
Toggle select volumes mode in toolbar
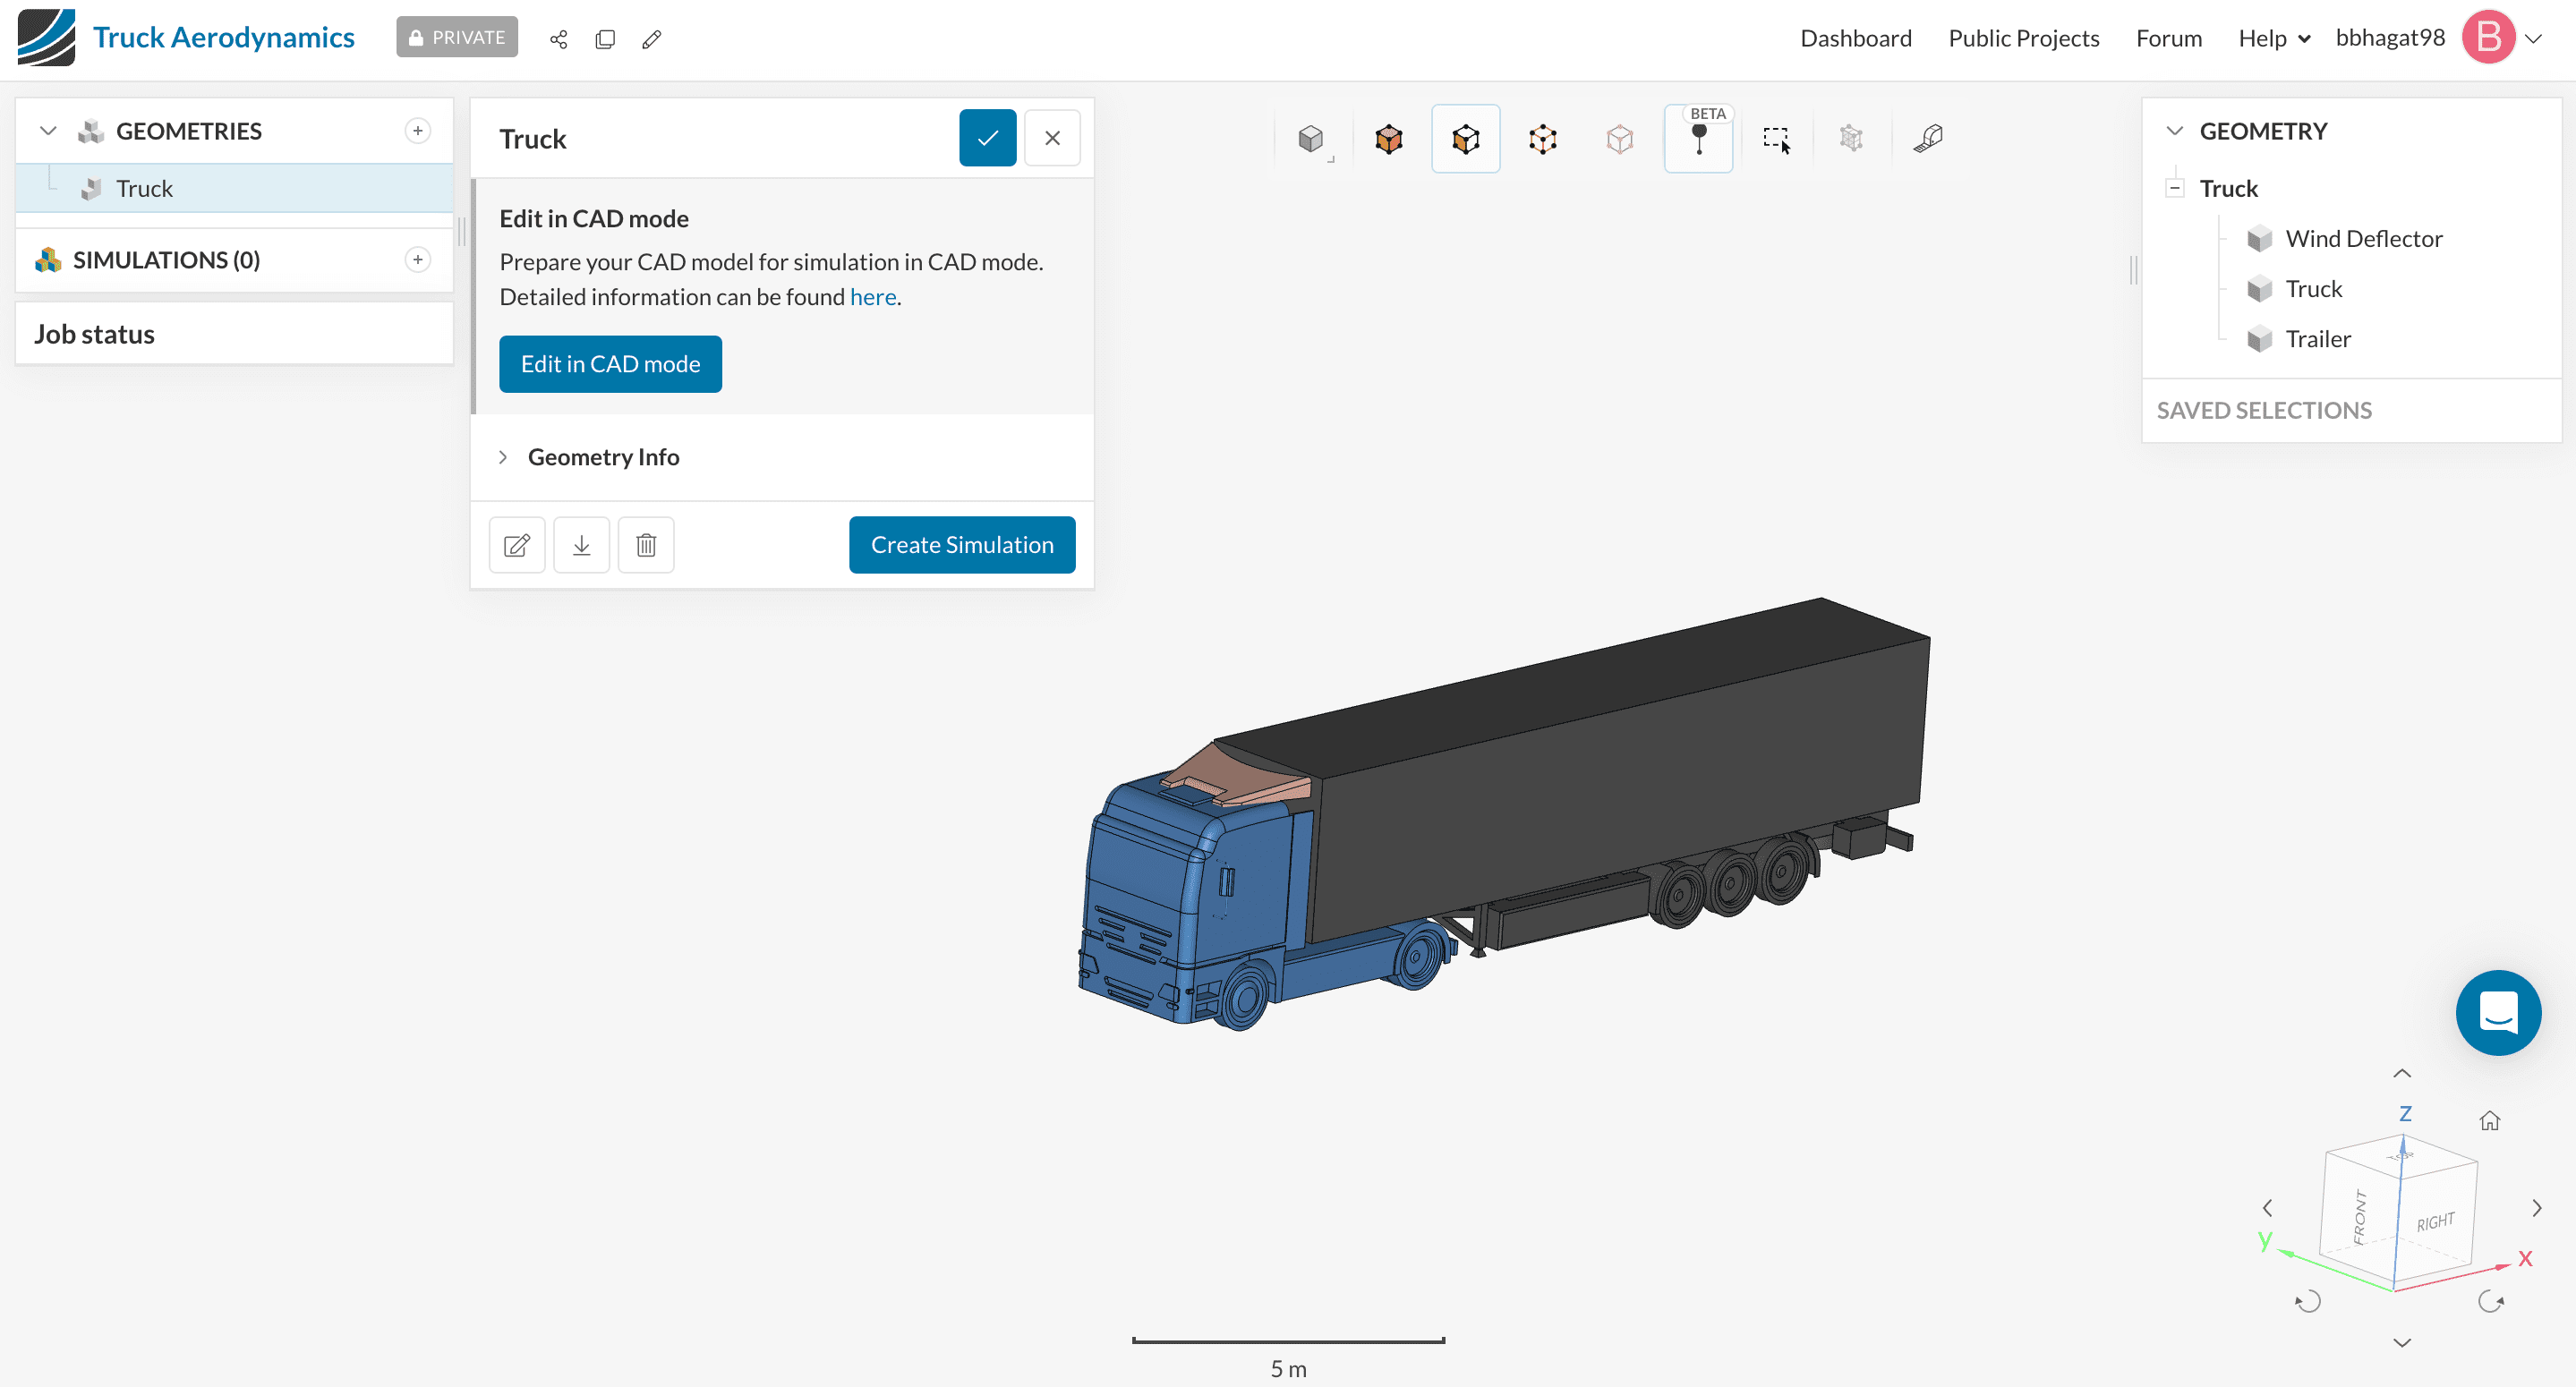coord(1388,139)
